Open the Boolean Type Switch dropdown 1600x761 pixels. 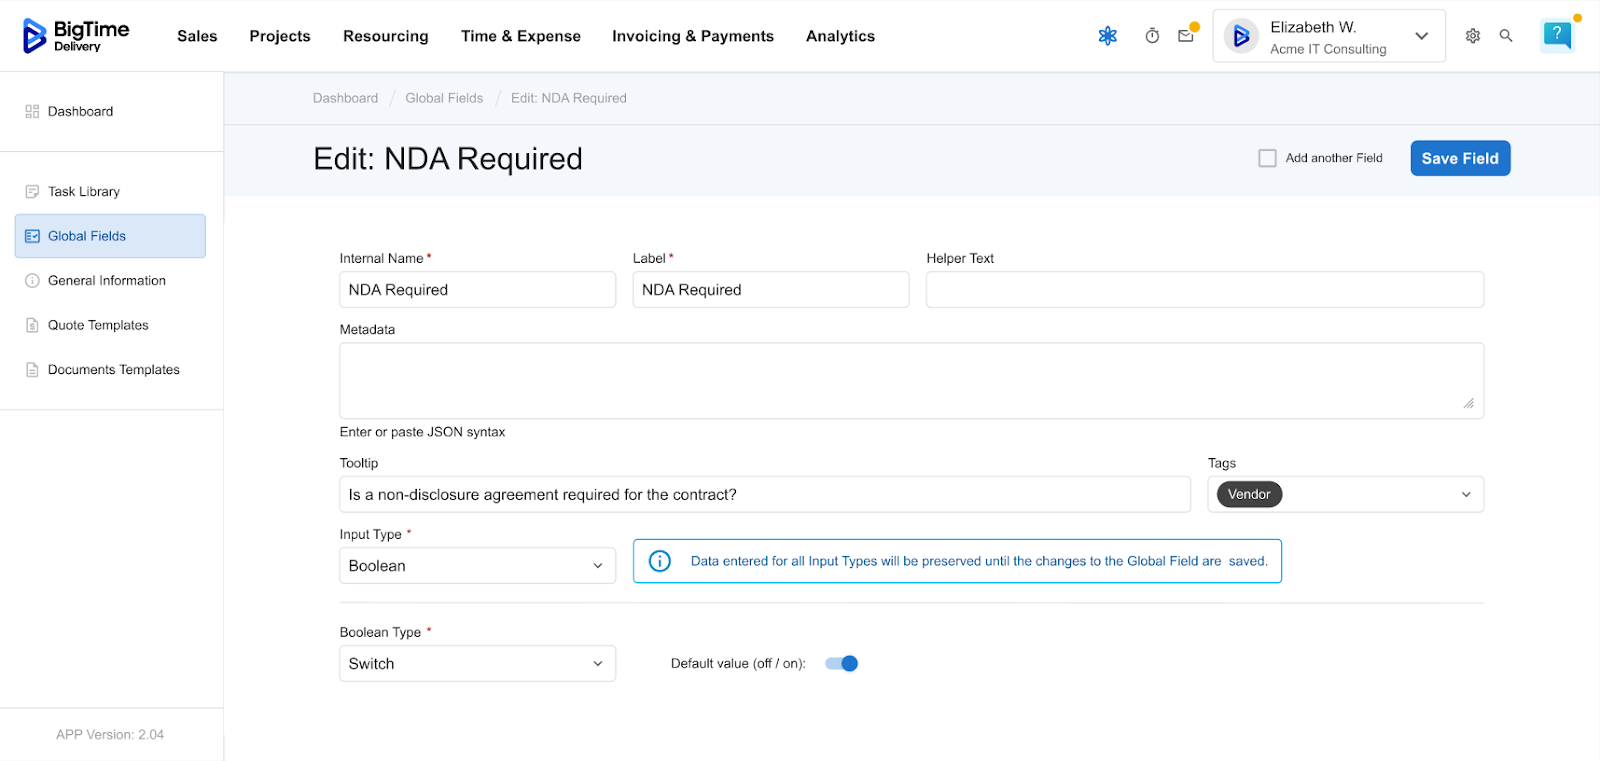click(x=477, y=664)
